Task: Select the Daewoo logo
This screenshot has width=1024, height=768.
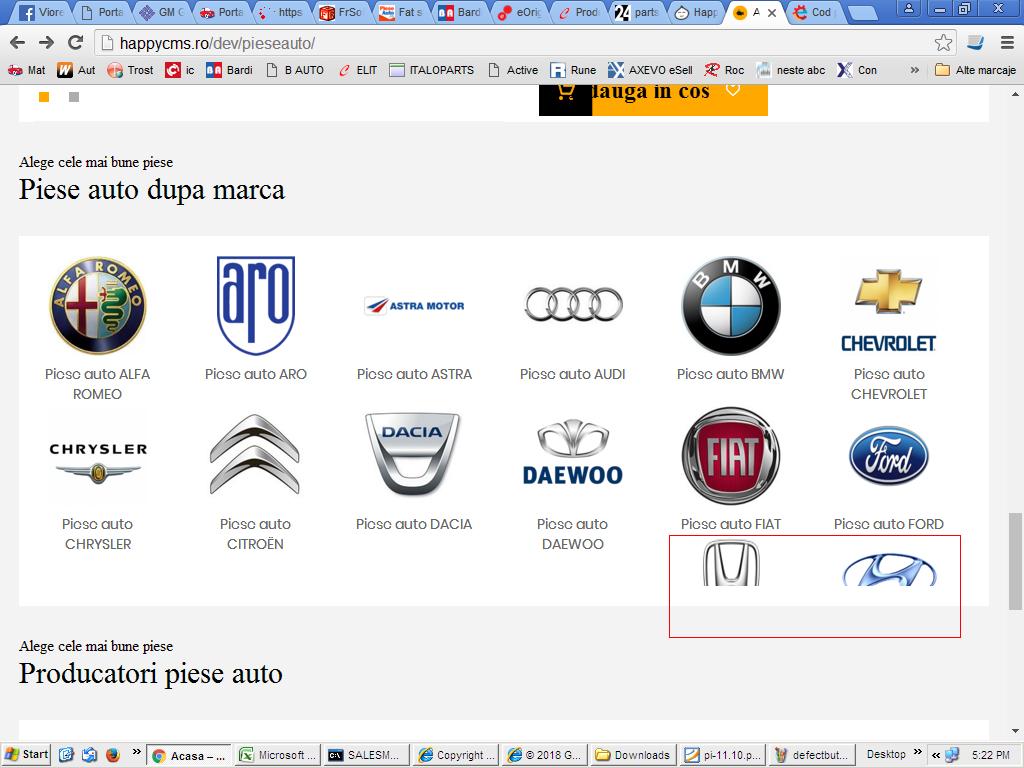Action: coord(573,453)
